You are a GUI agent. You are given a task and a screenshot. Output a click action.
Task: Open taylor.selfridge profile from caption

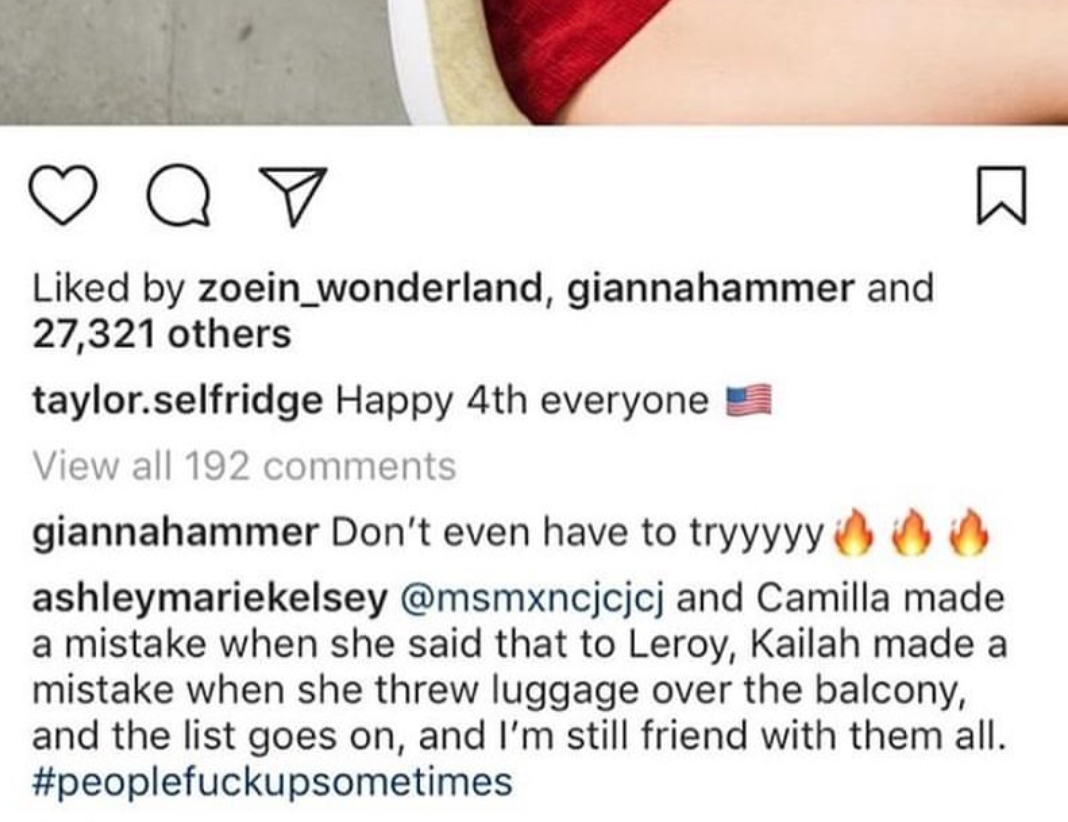(x=177, y=400)
